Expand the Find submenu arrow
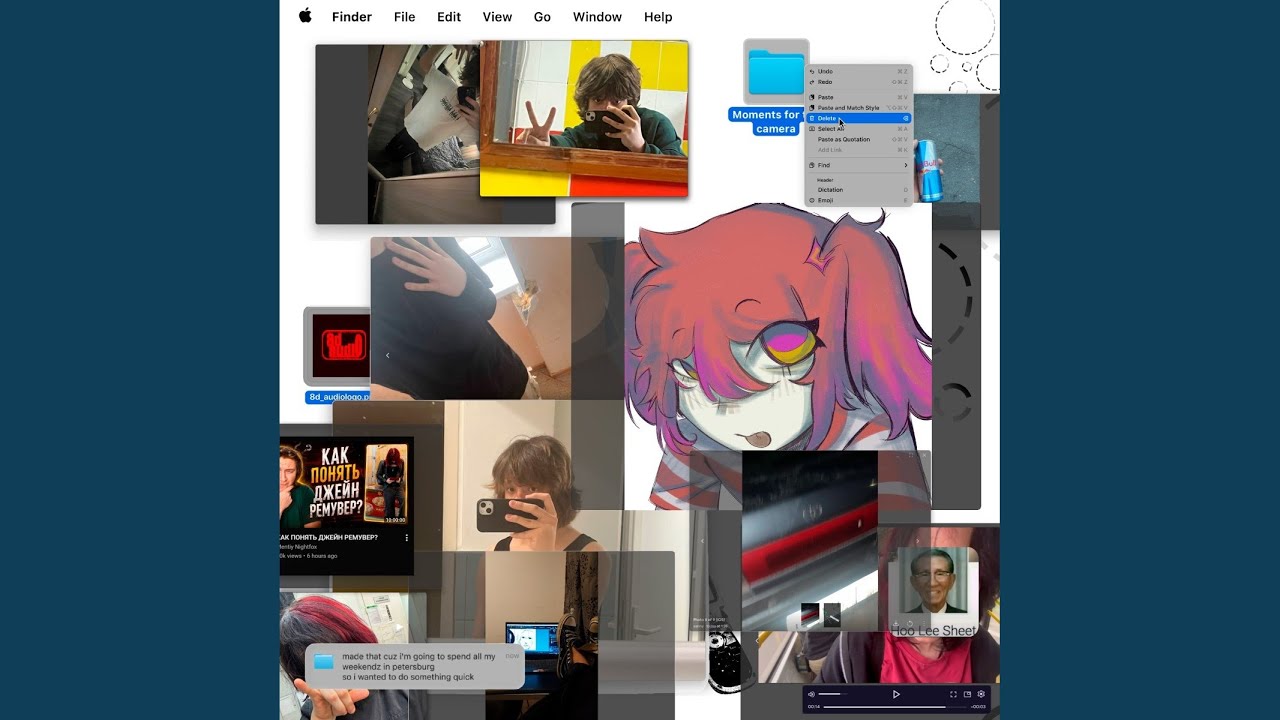 click(x=906, y=165)
